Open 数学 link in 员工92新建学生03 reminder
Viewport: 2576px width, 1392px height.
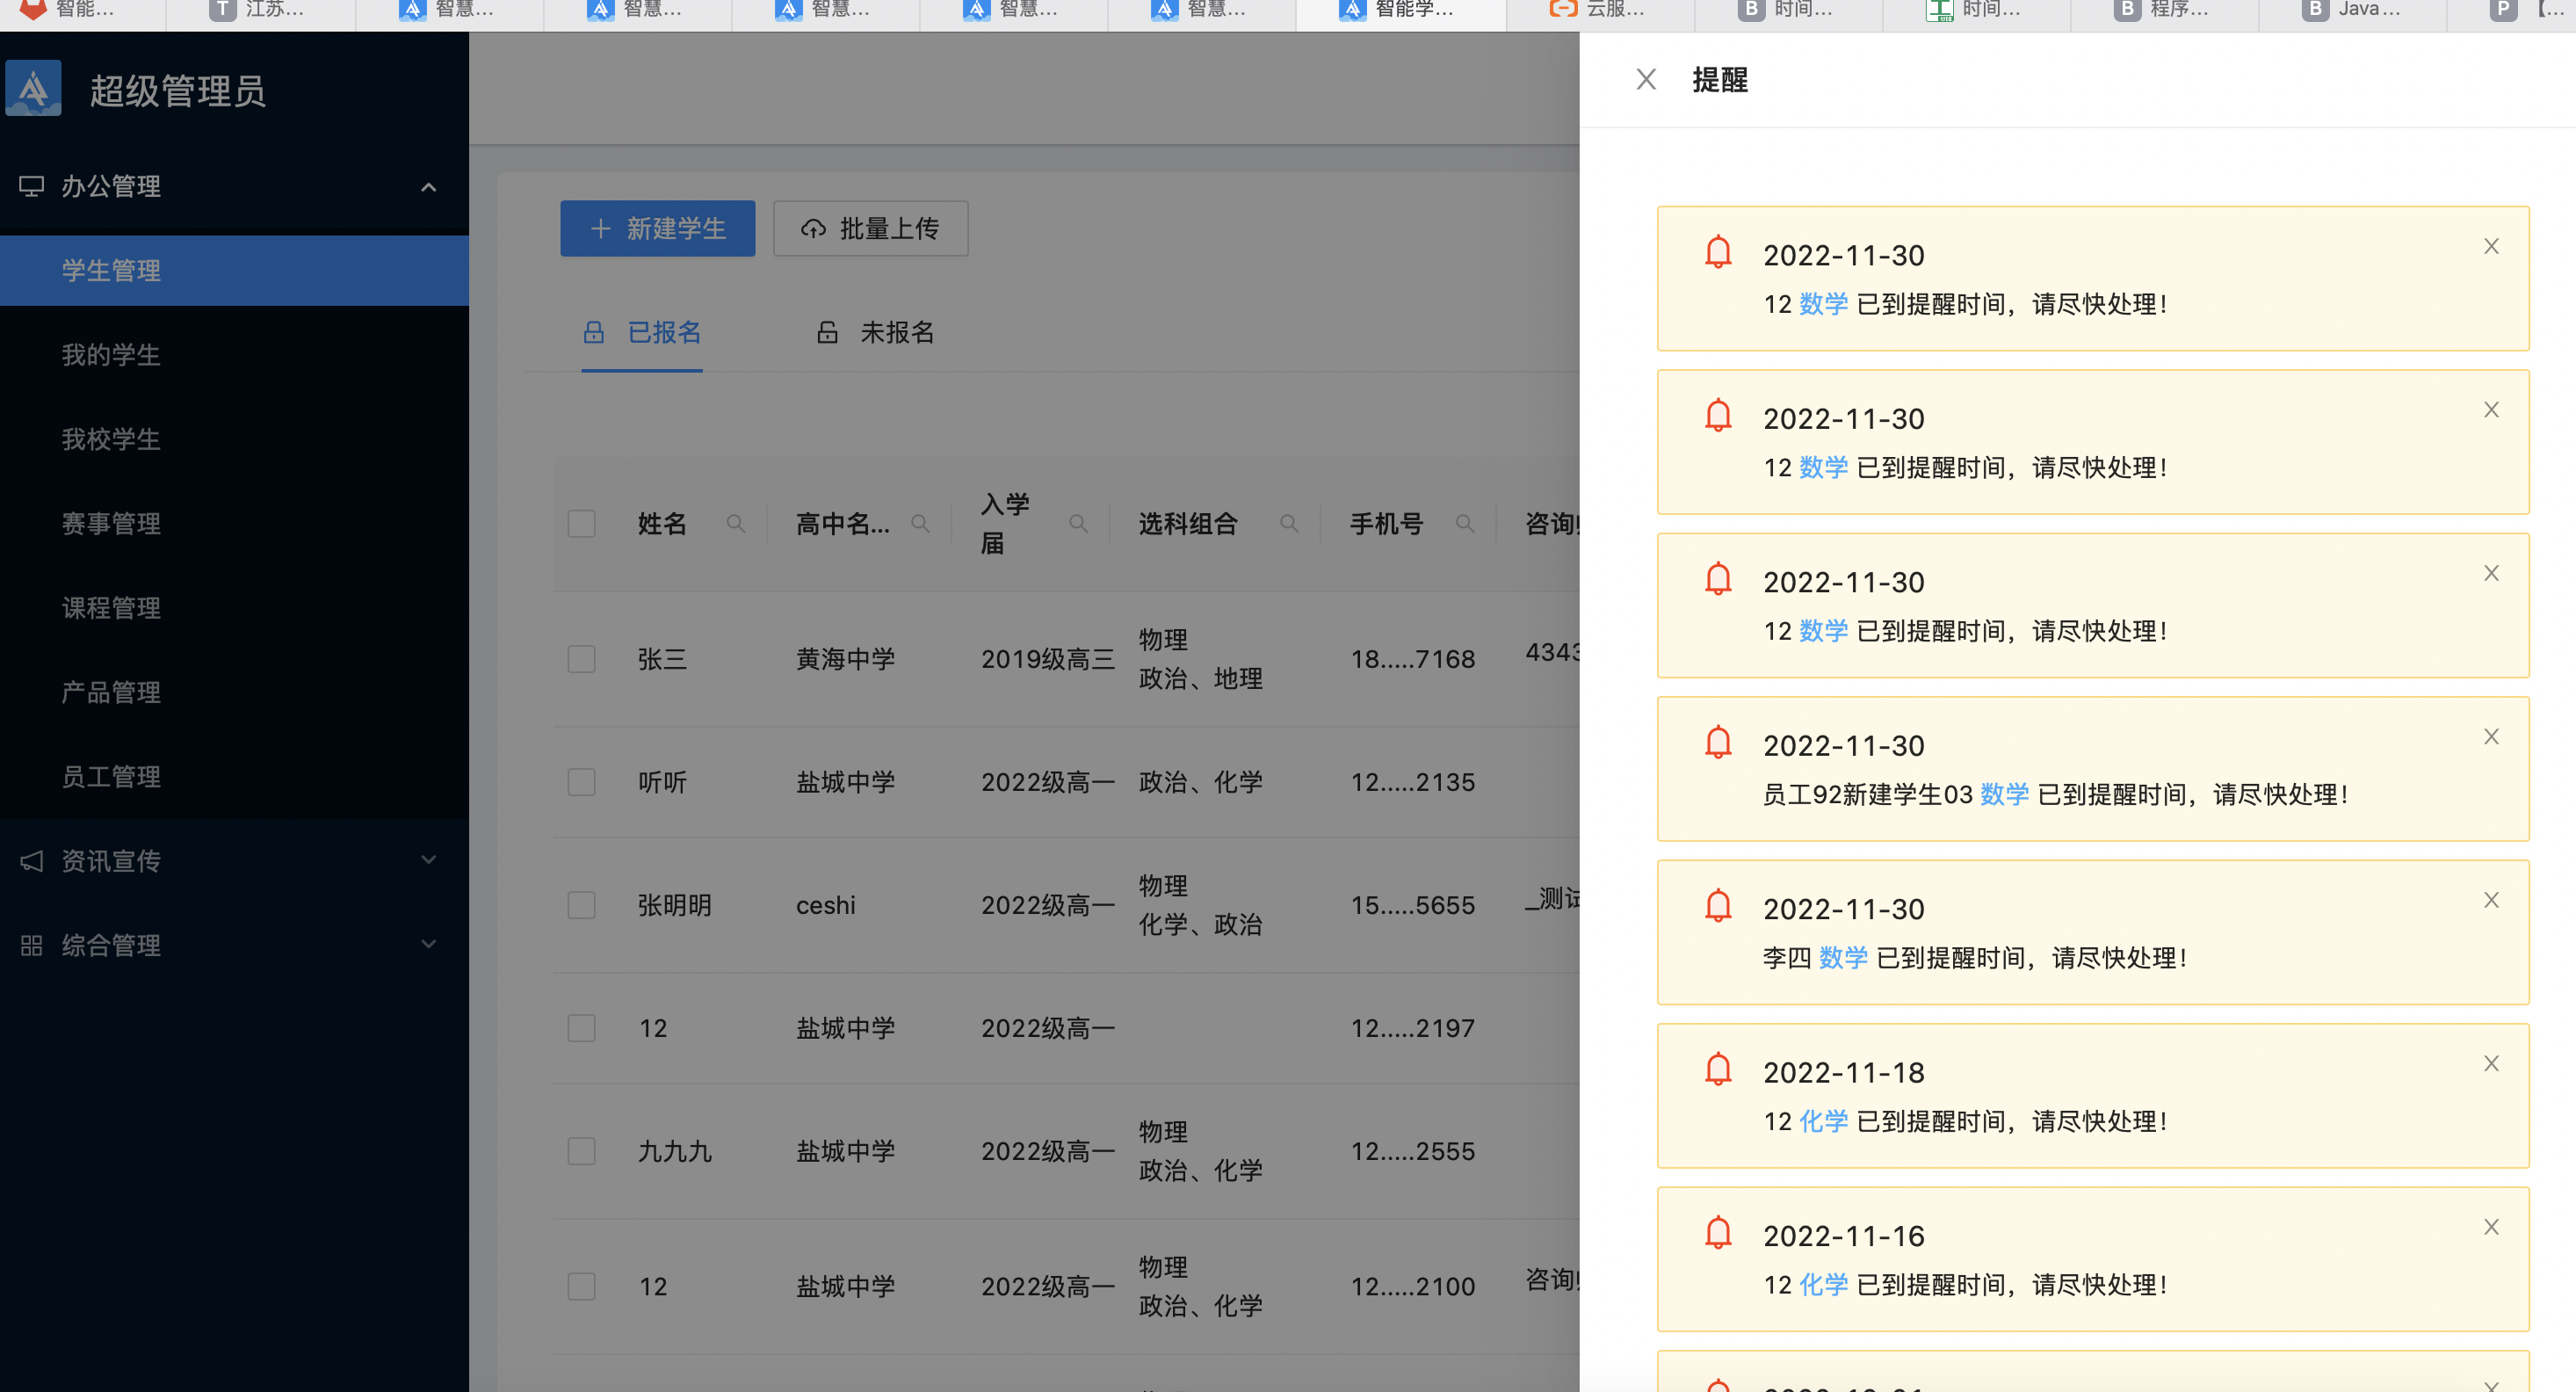[x=2004, y=795]
